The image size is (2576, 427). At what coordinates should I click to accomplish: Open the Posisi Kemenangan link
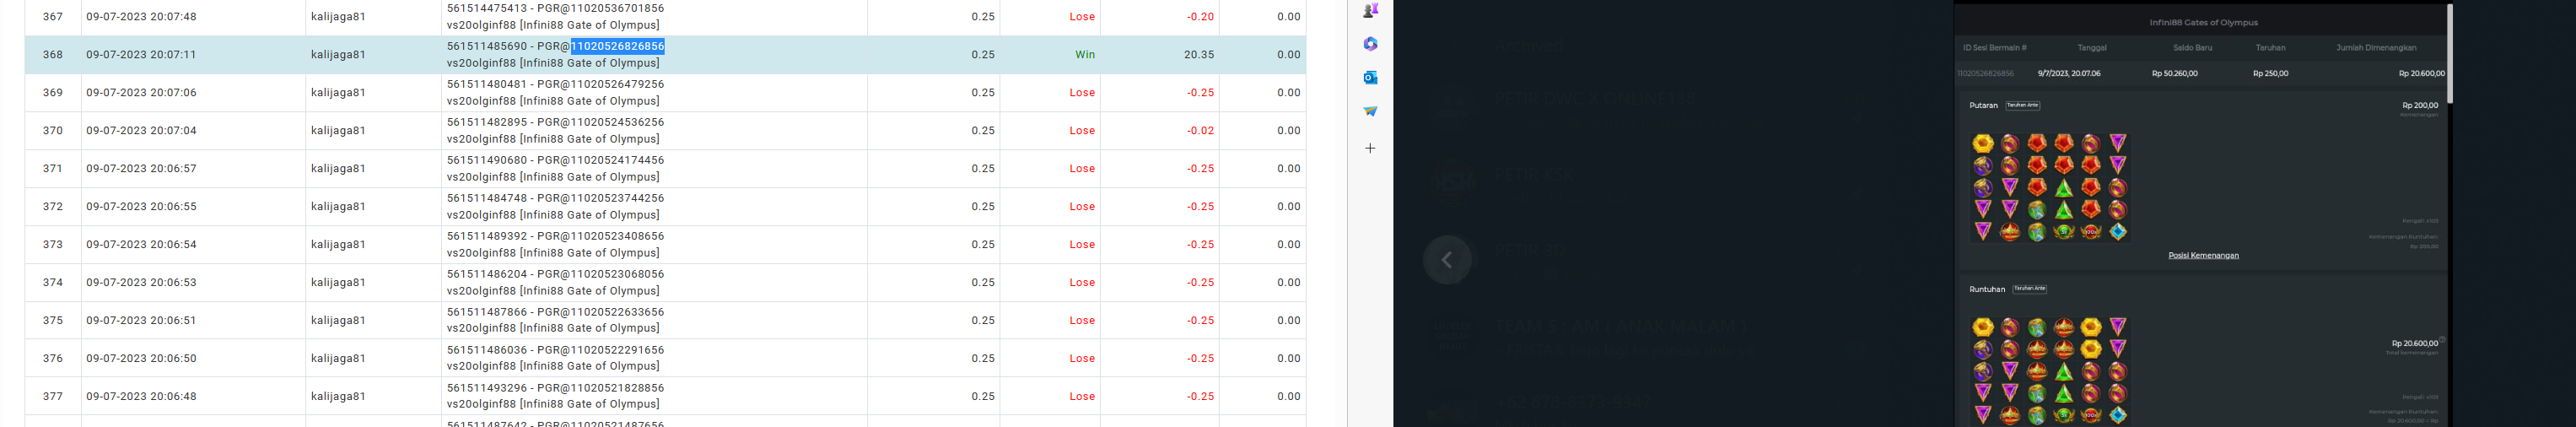[2203, 255]
